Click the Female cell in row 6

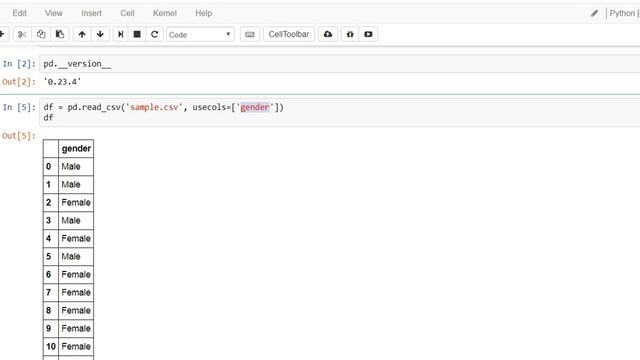tap(76, 274)
